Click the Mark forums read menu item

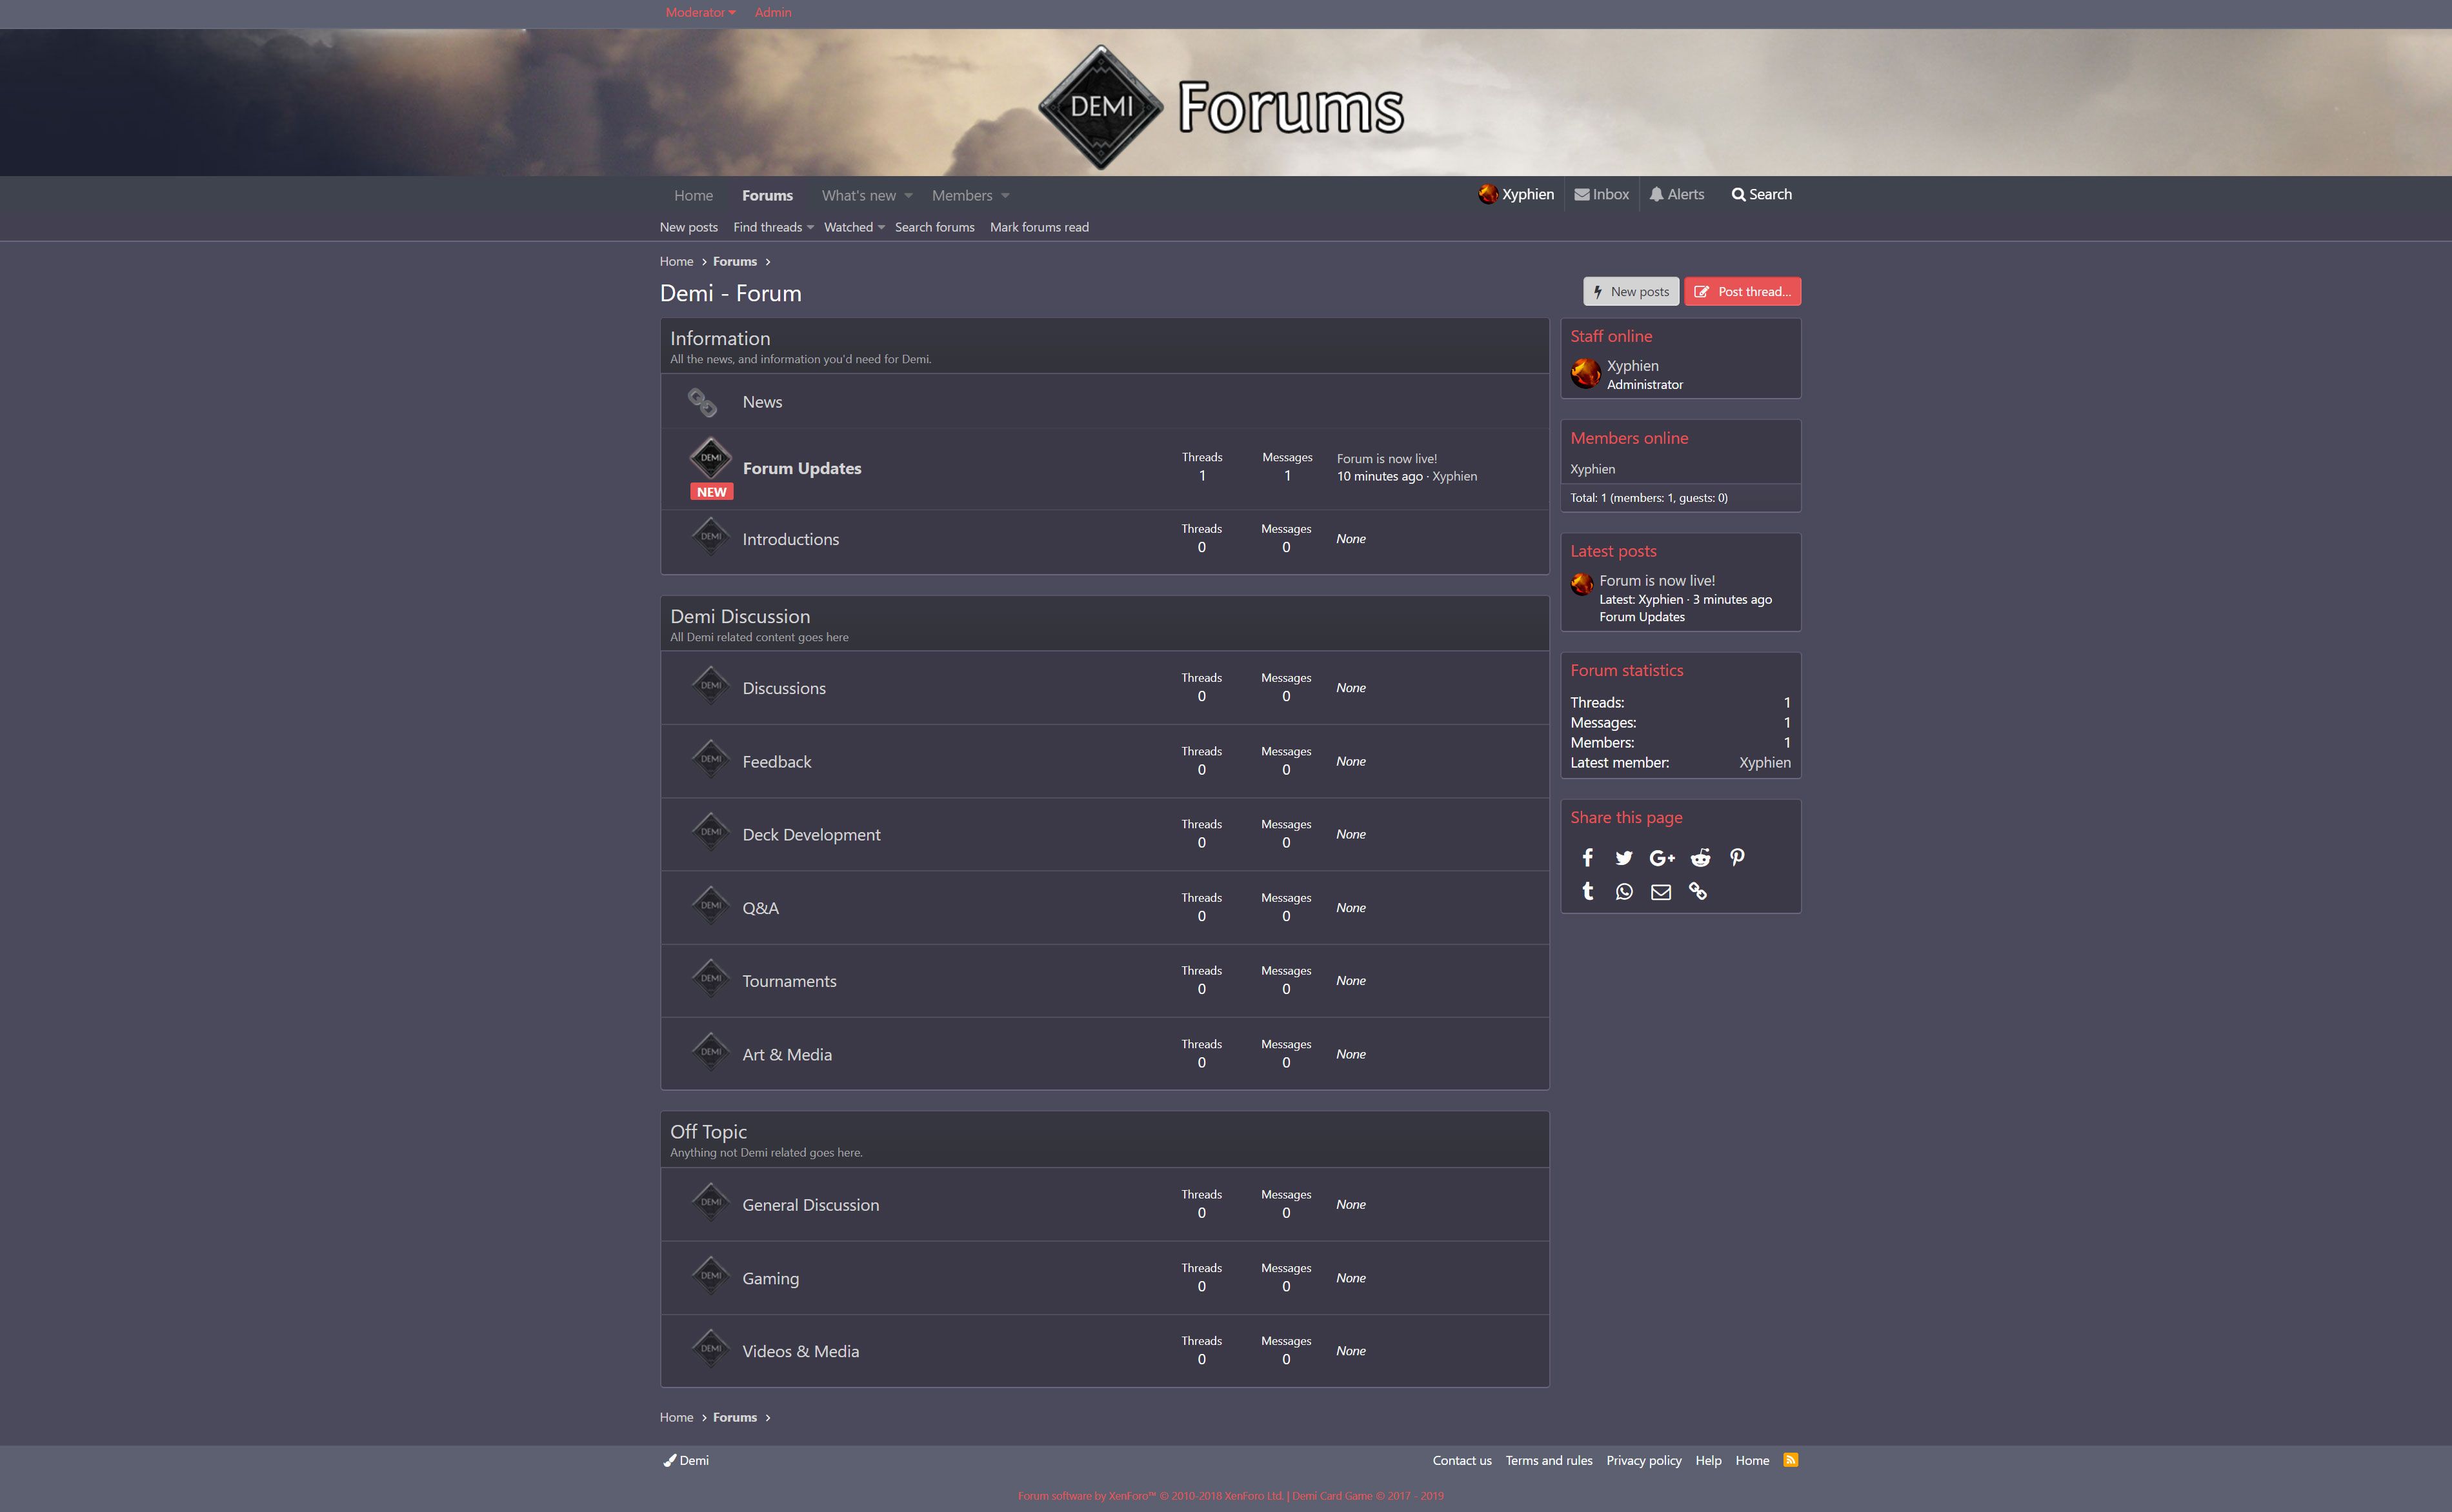1040,226
